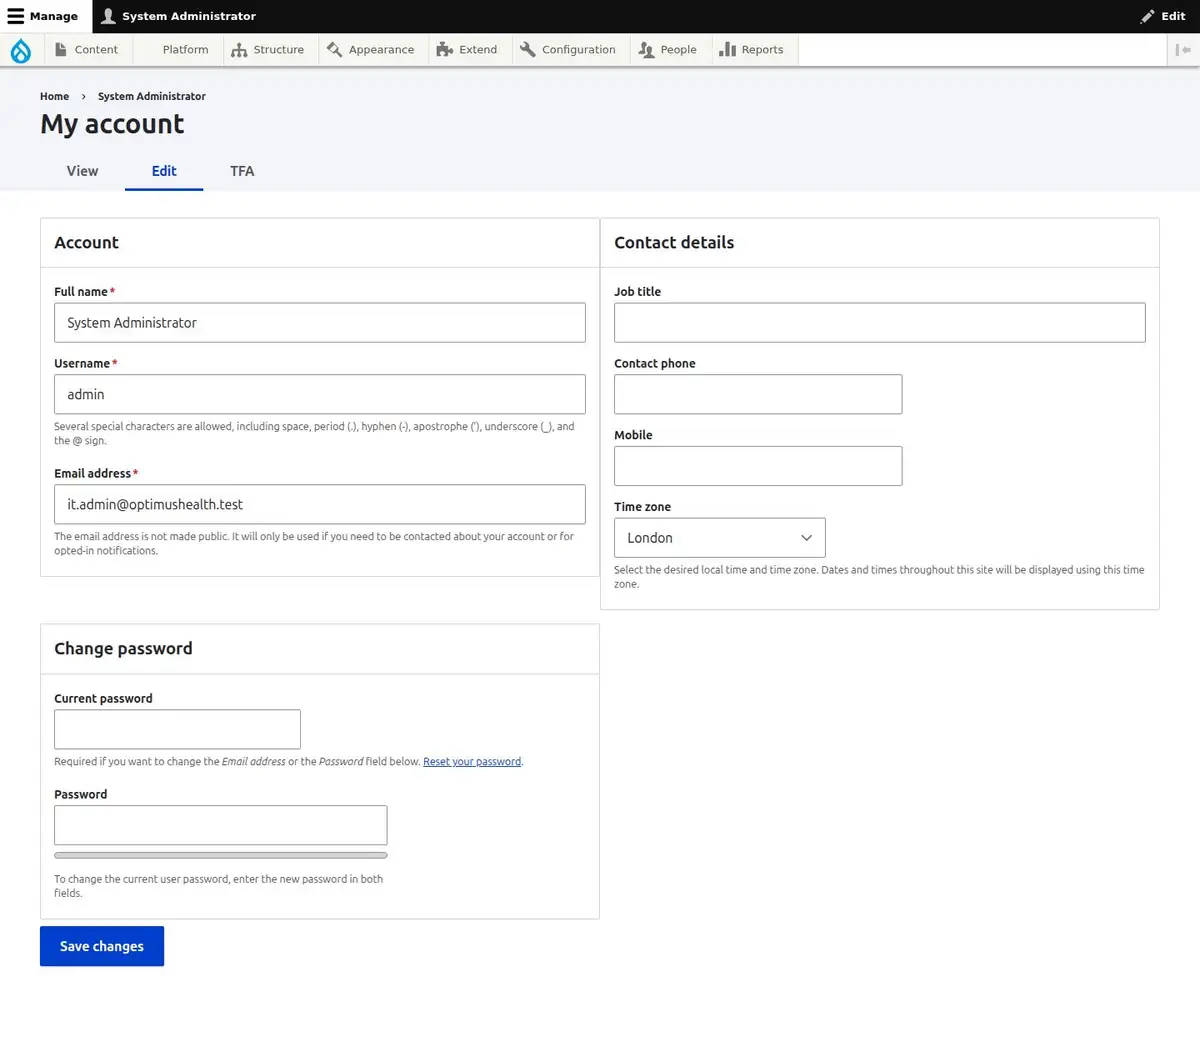
Task: Expand the Time zone dropdown
Action: (x=720, y=538)
